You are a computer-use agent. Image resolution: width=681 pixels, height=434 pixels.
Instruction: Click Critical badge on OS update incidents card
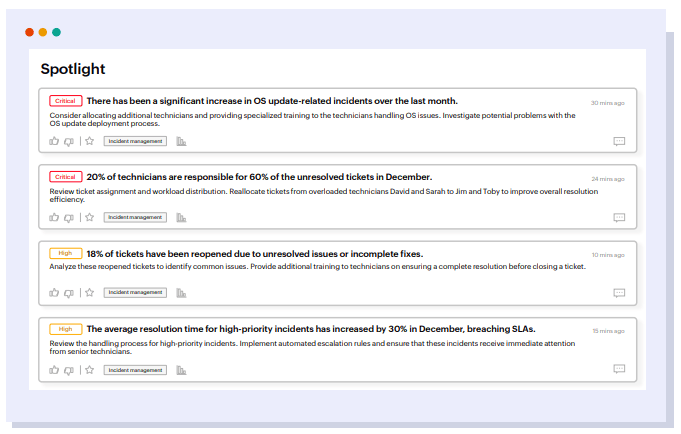point(66,101)
